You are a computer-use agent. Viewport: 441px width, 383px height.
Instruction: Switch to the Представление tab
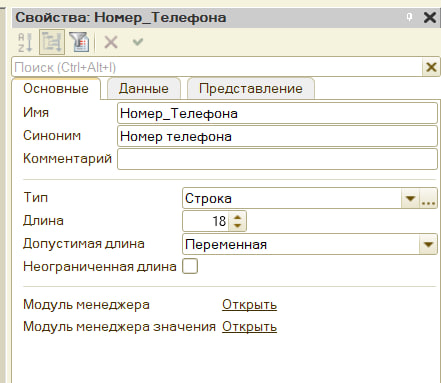click(x=251, y=89)
